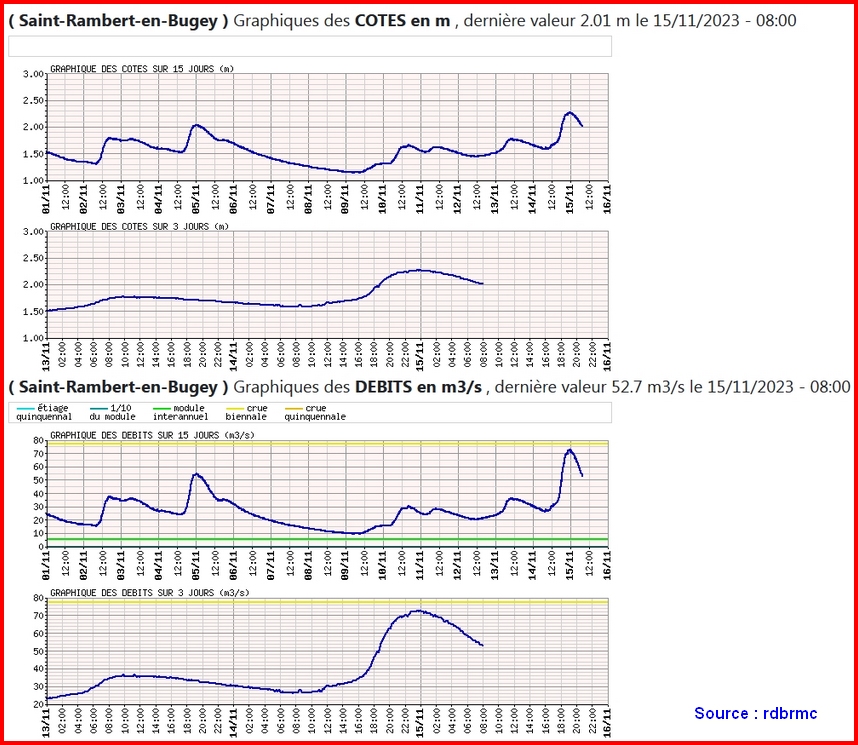Click title 'GRAPHIQUE DES COTES SUR 15 JOURS (m)'
The image size is (858, 745).
coord(142,69)
